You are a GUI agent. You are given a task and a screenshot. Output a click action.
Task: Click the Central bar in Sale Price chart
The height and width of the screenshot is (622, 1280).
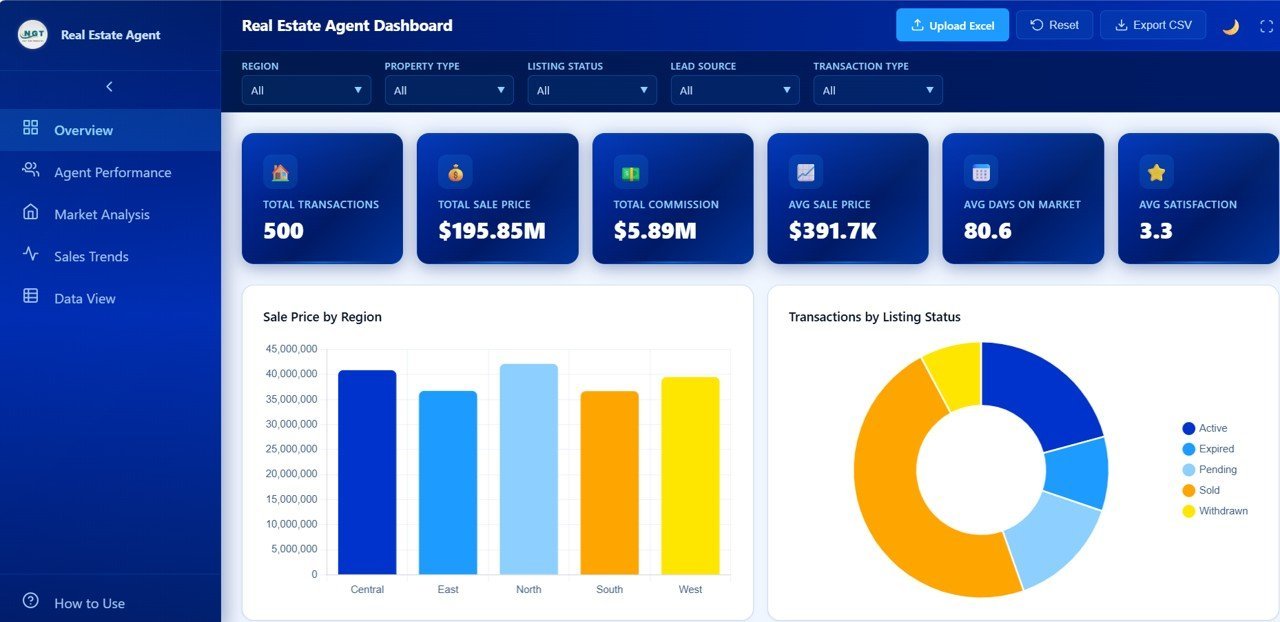pyautogui.click(x=367, y=470)
